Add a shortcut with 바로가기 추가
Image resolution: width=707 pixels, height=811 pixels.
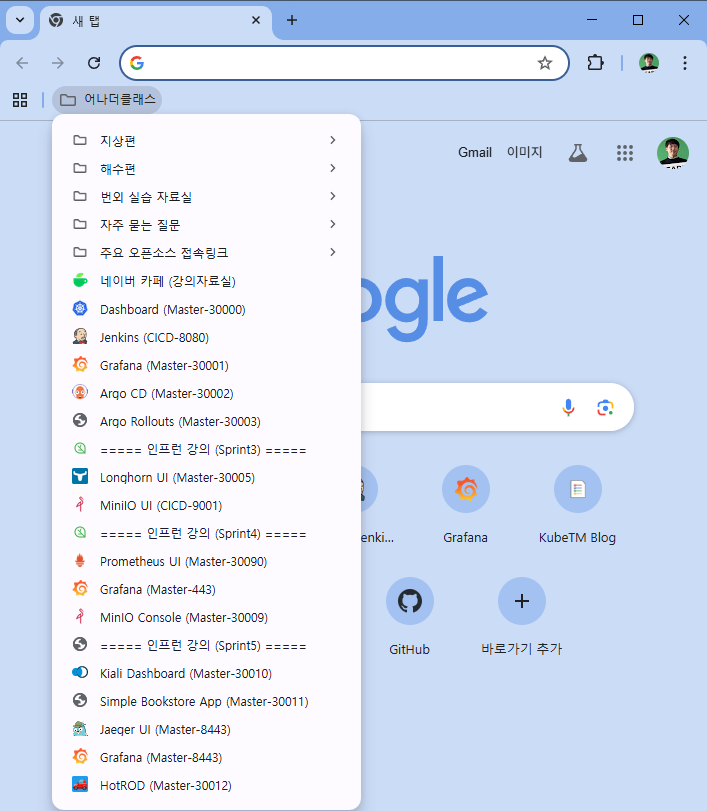click(x=521, y=617)
